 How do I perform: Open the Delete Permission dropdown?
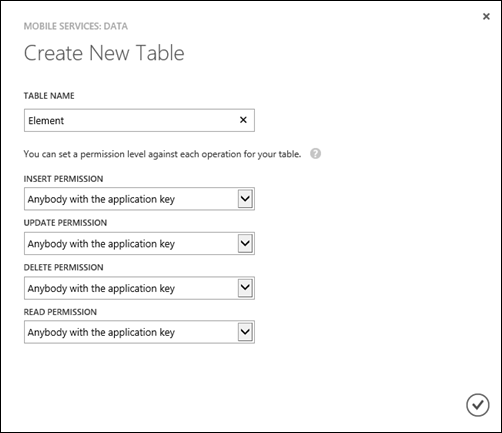coord(139,288)
